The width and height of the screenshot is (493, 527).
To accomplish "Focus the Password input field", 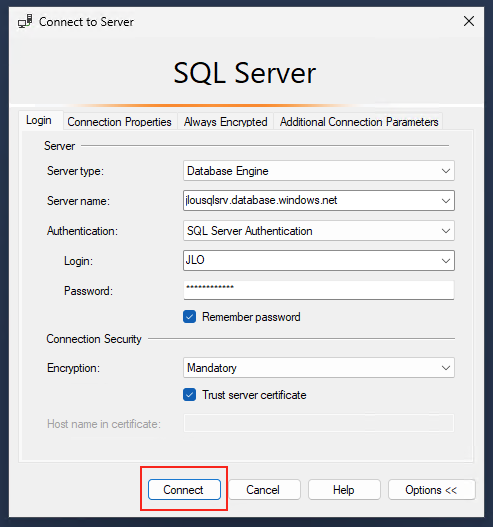I will (x=319, y=290).
